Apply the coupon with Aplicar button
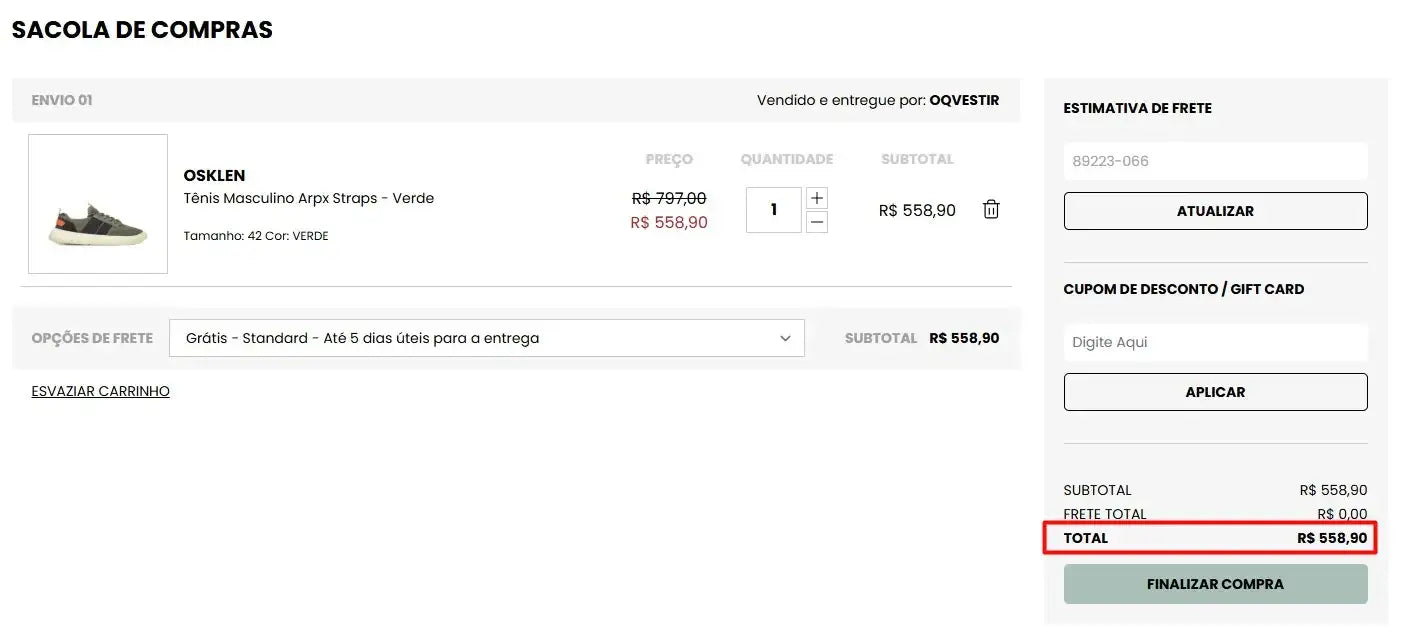Image resolution: width=1407 pixels, height=643 pixels. click(1215, 392)
